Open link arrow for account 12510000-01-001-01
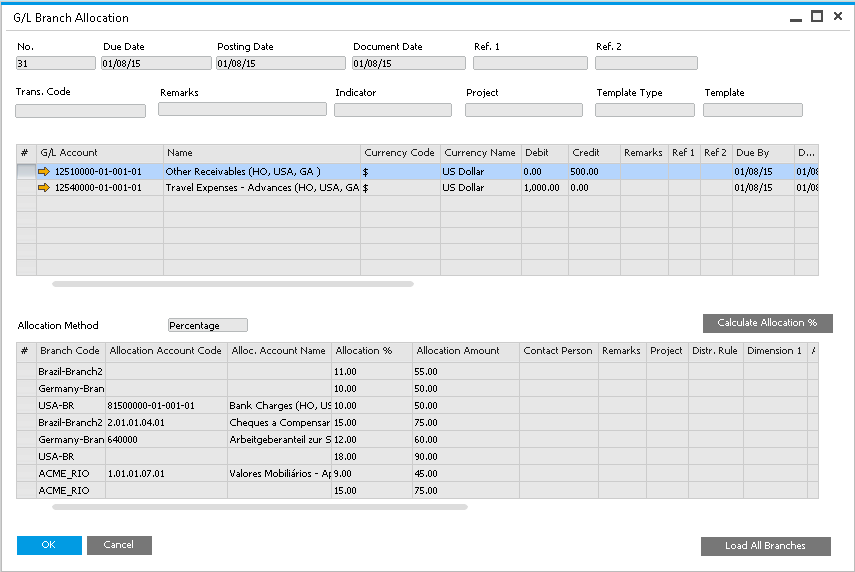 (x=44, y=172)
